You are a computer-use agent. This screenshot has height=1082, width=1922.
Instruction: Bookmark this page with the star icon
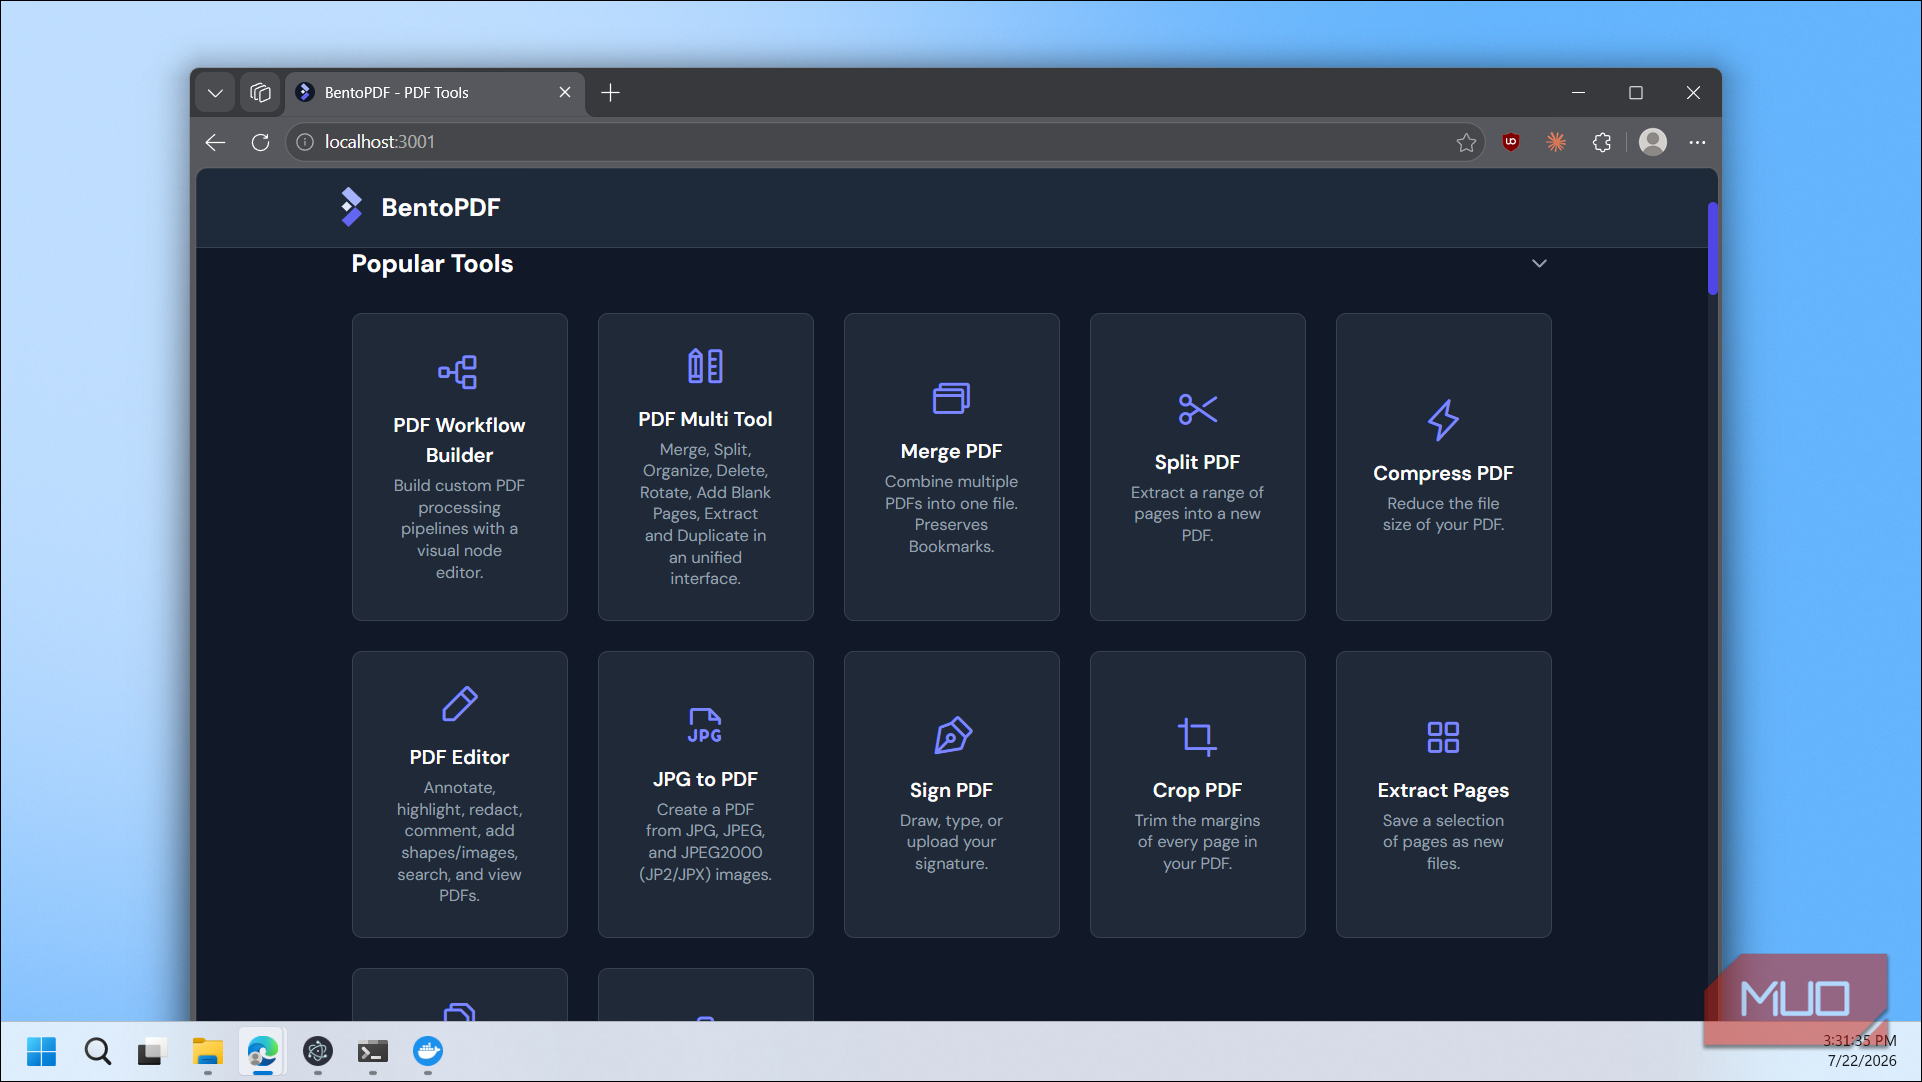pos(1466,142)
